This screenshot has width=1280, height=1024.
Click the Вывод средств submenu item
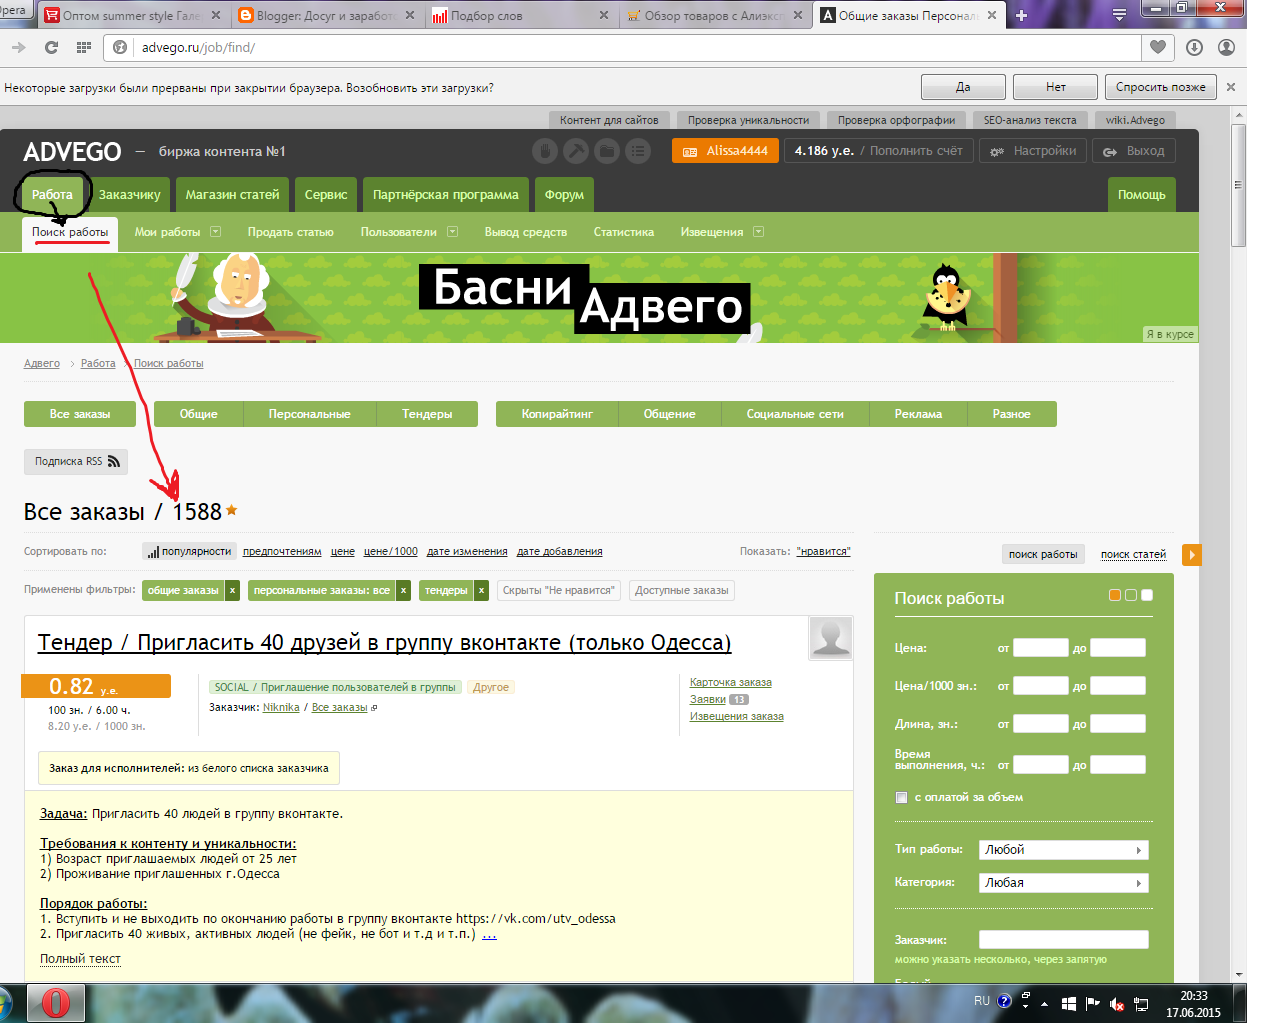click(x=526, y=232)
